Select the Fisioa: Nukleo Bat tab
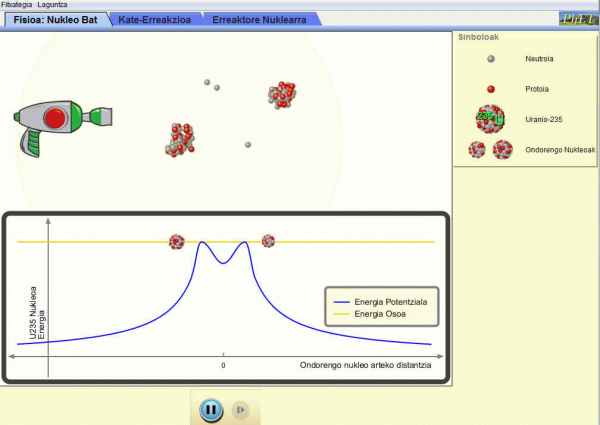 (56, 19)
